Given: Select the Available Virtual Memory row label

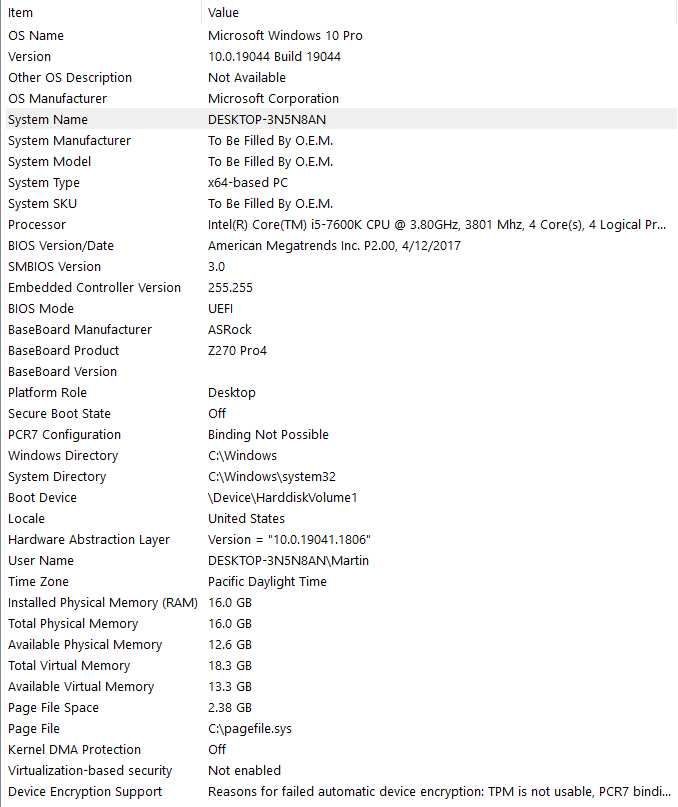Looking at the screenshot, I should click(x=81, y=687).
